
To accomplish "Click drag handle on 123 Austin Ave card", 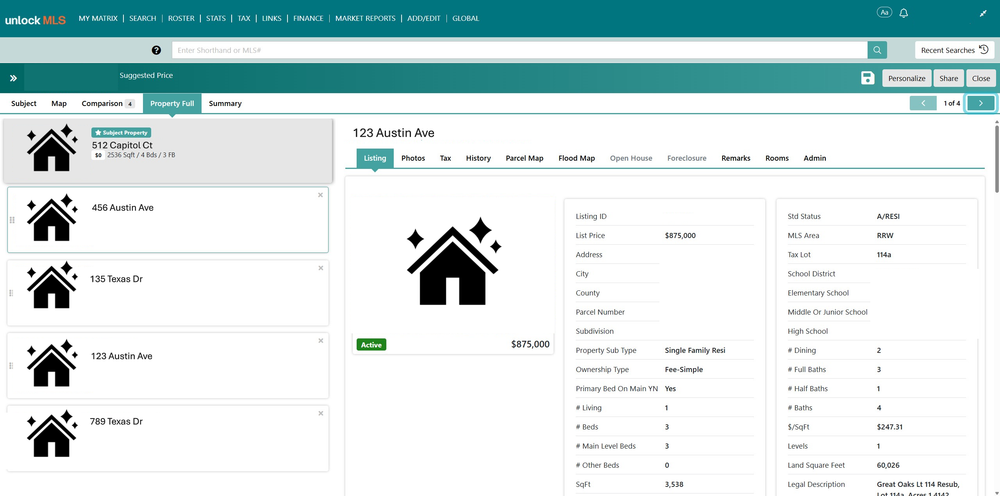I will [12, 365].
